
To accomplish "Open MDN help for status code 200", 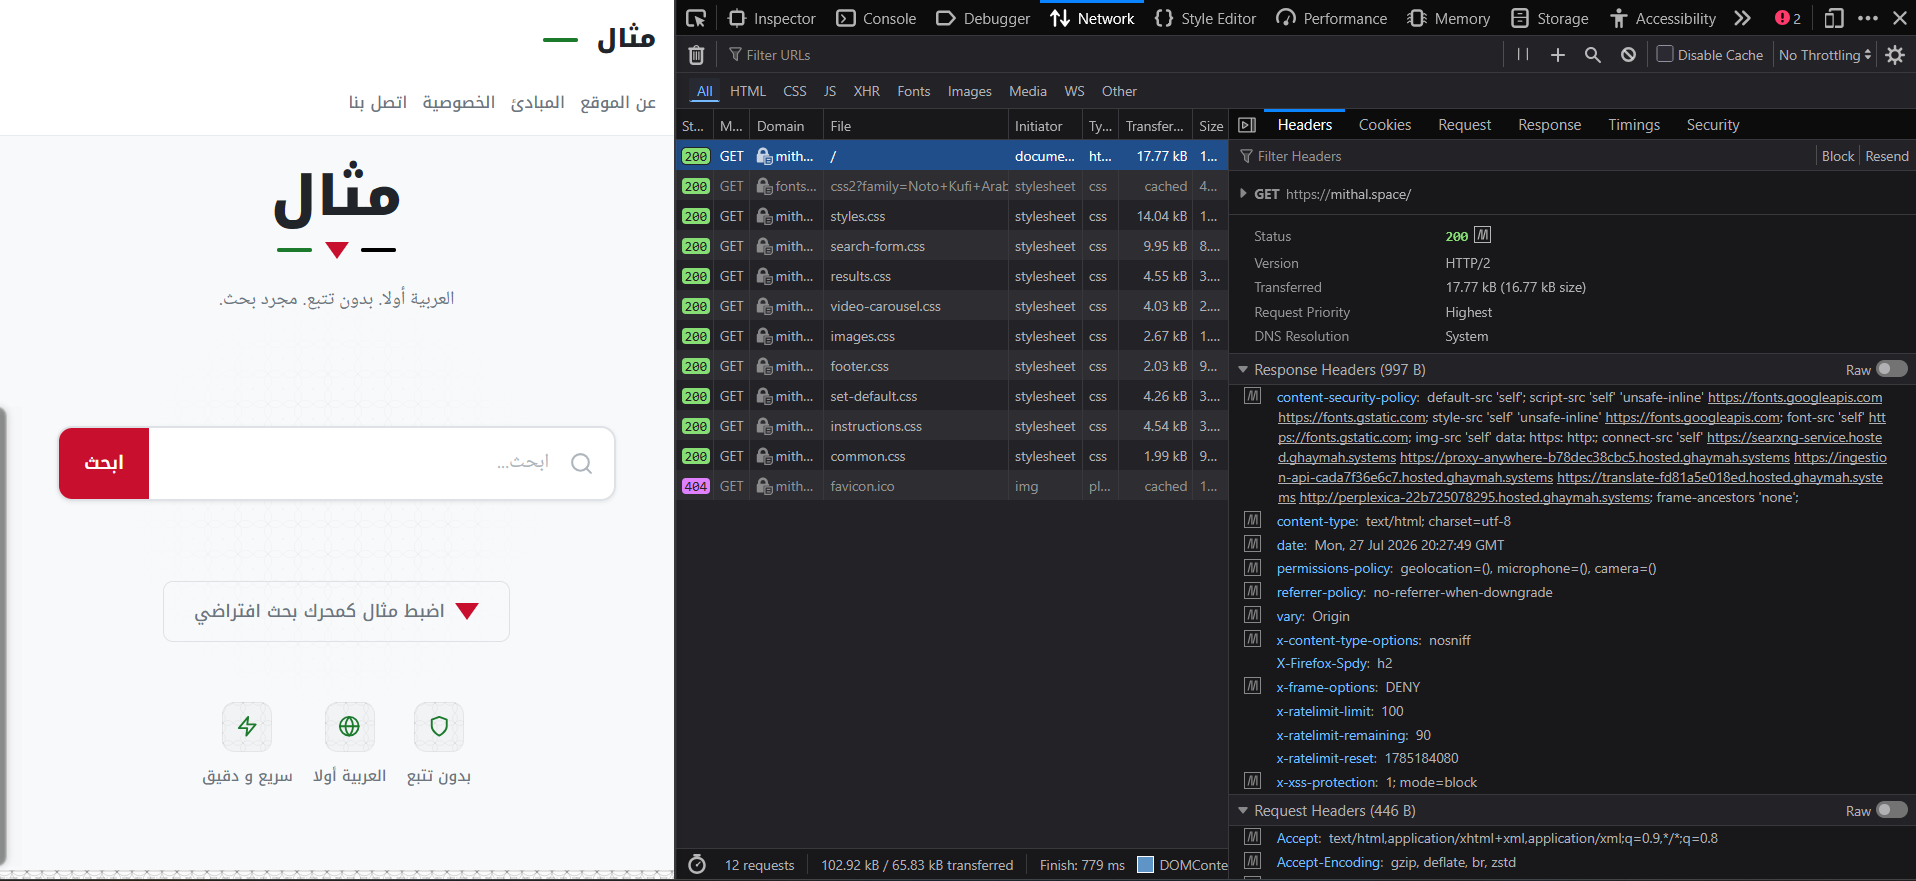I will tap(1483, 235).
